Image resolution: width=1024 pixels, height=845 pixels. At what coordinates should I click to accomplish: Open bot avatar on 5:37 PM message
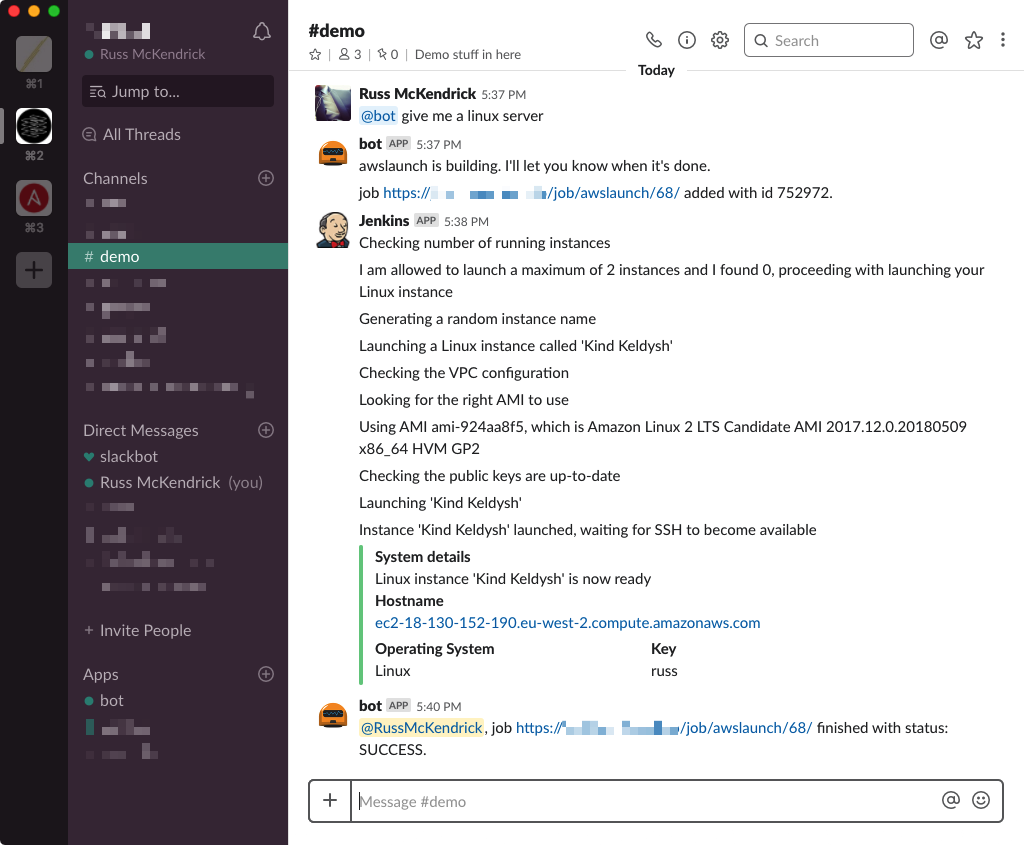click(x=333, y=153)
